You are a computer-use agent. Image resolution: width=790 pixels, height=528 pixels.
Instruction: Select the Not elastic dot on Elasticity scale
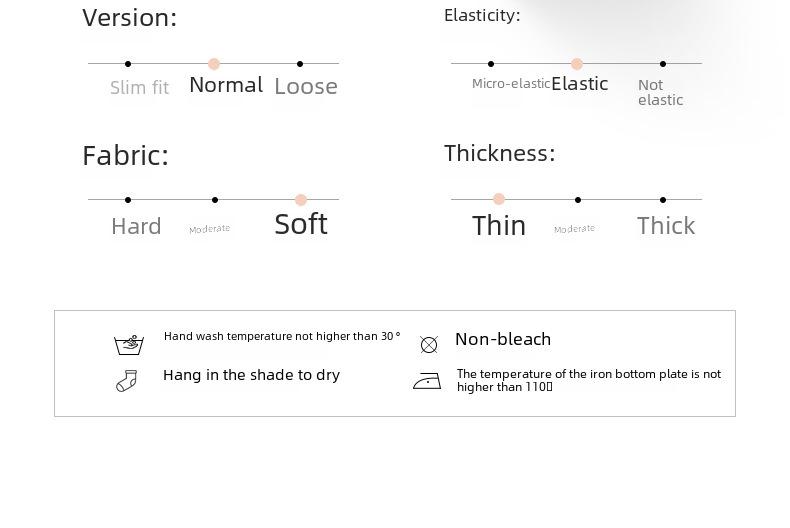pyautogui.click(x=663, y=64)
